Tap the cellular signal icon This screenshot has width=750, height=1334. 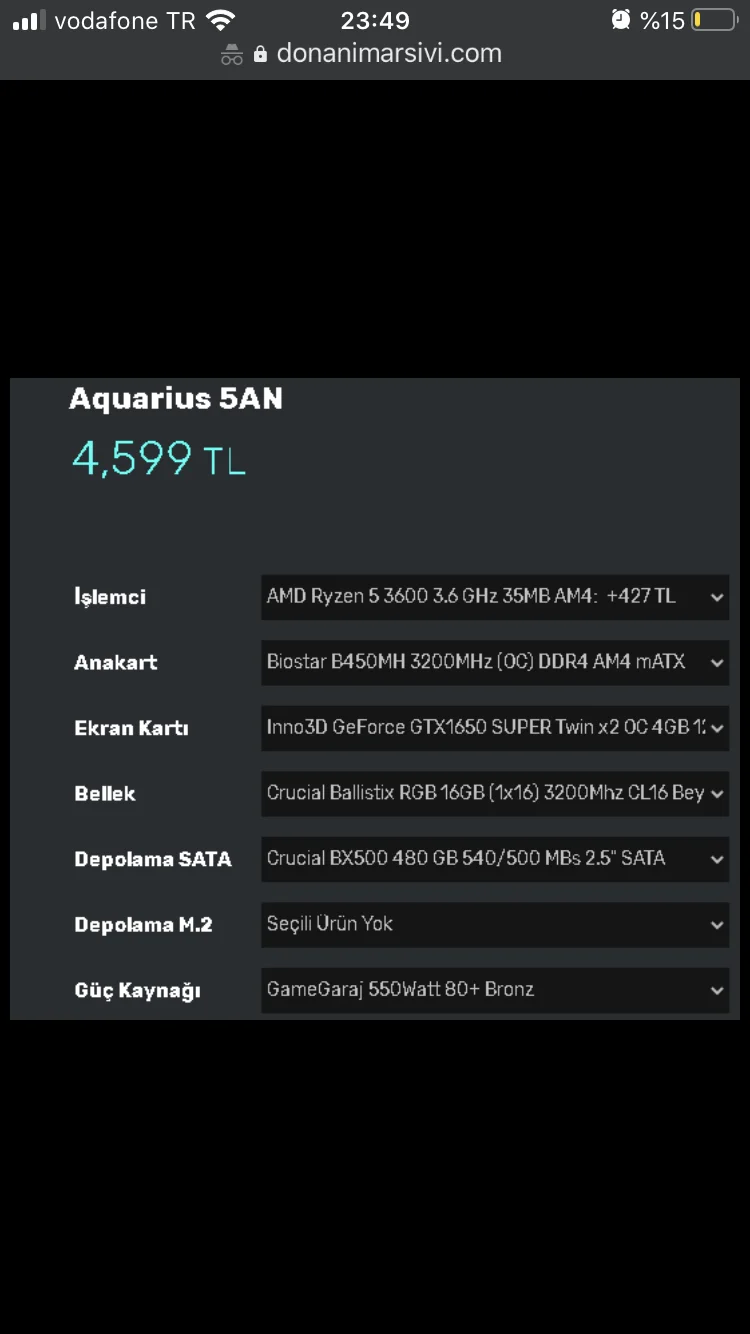click(30, 18)
